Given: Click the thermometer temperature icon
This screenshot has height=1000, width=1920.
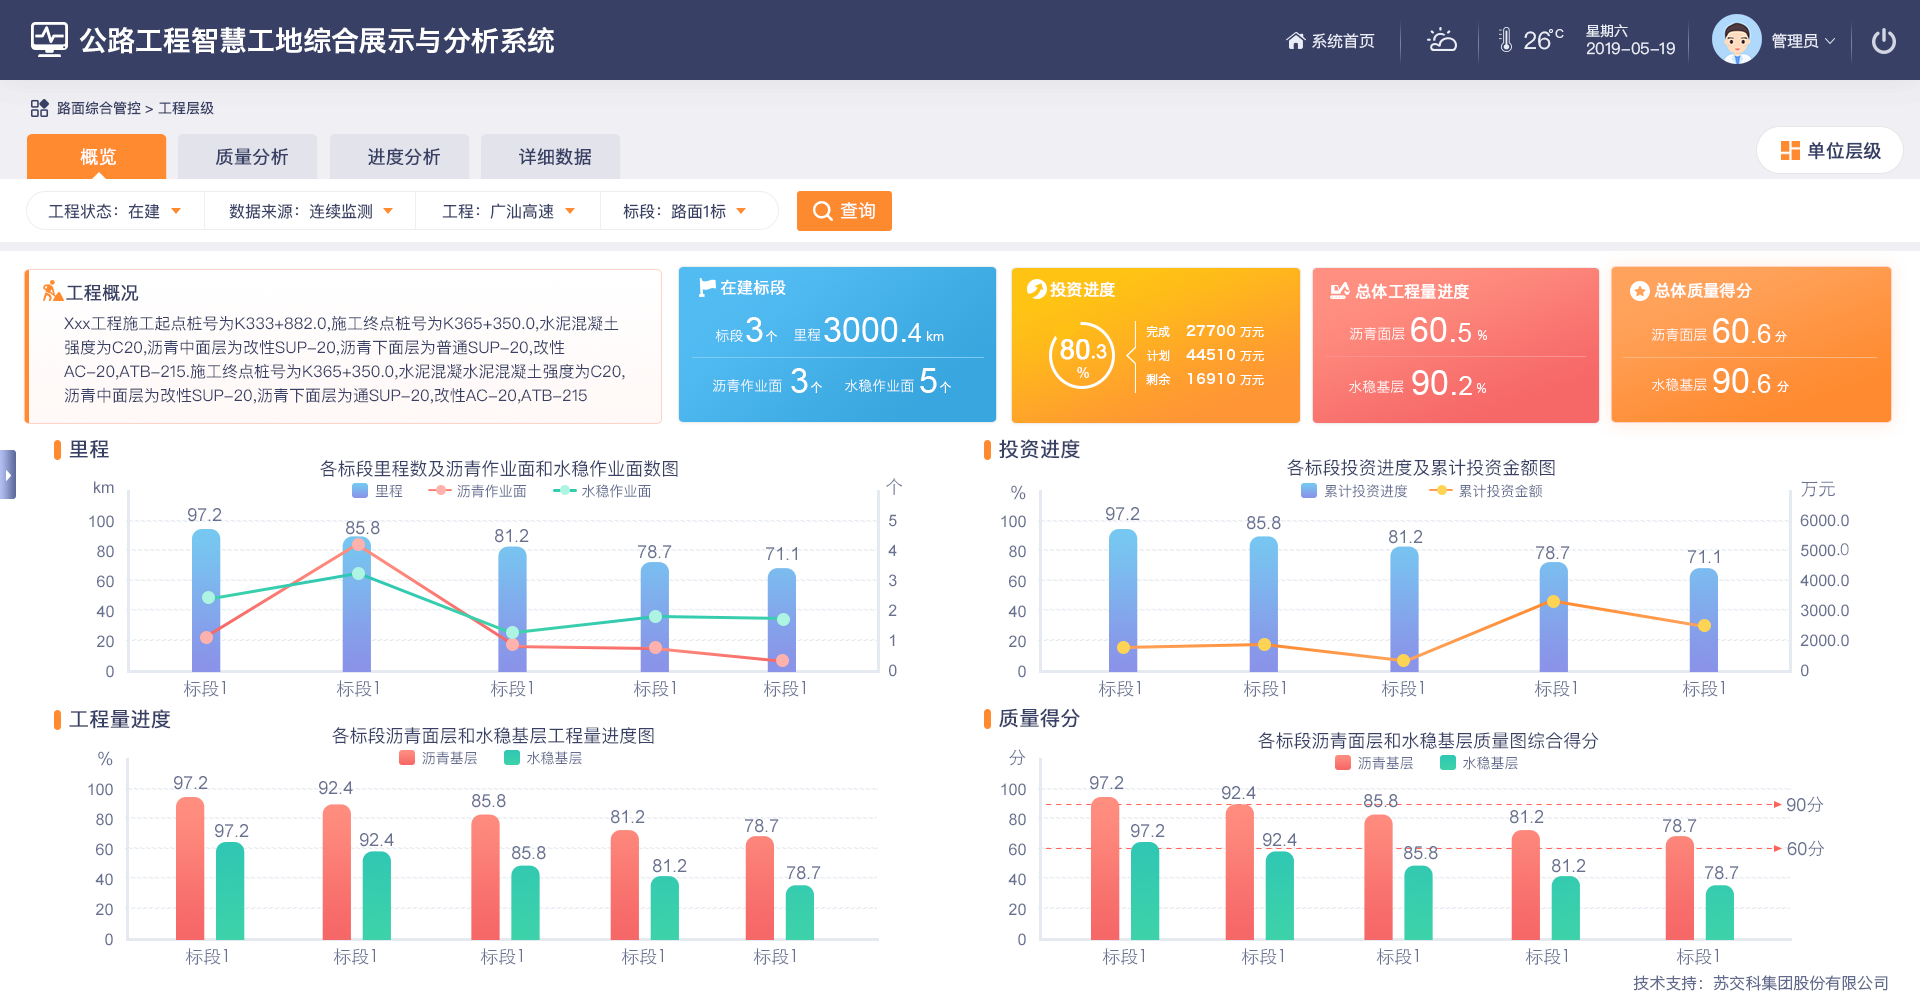Looking at the screenshot, I should (1505, 41).
